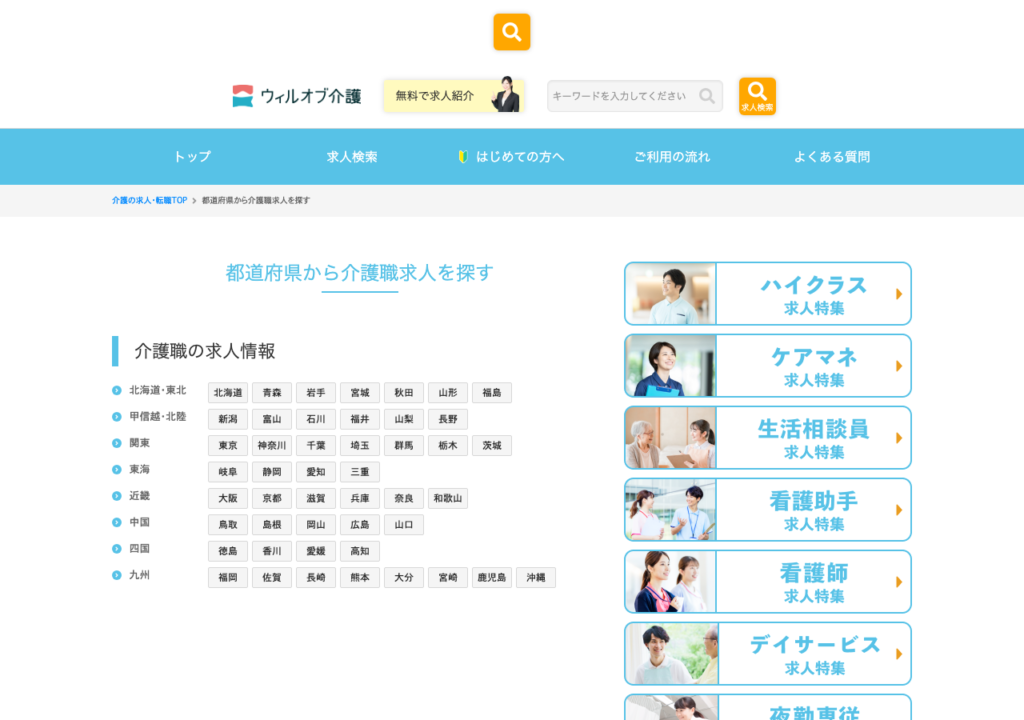The height and width of the screenshot is (720, 1024).
Task: Select the 東京 prefecture button
Action: pos(228,446)
